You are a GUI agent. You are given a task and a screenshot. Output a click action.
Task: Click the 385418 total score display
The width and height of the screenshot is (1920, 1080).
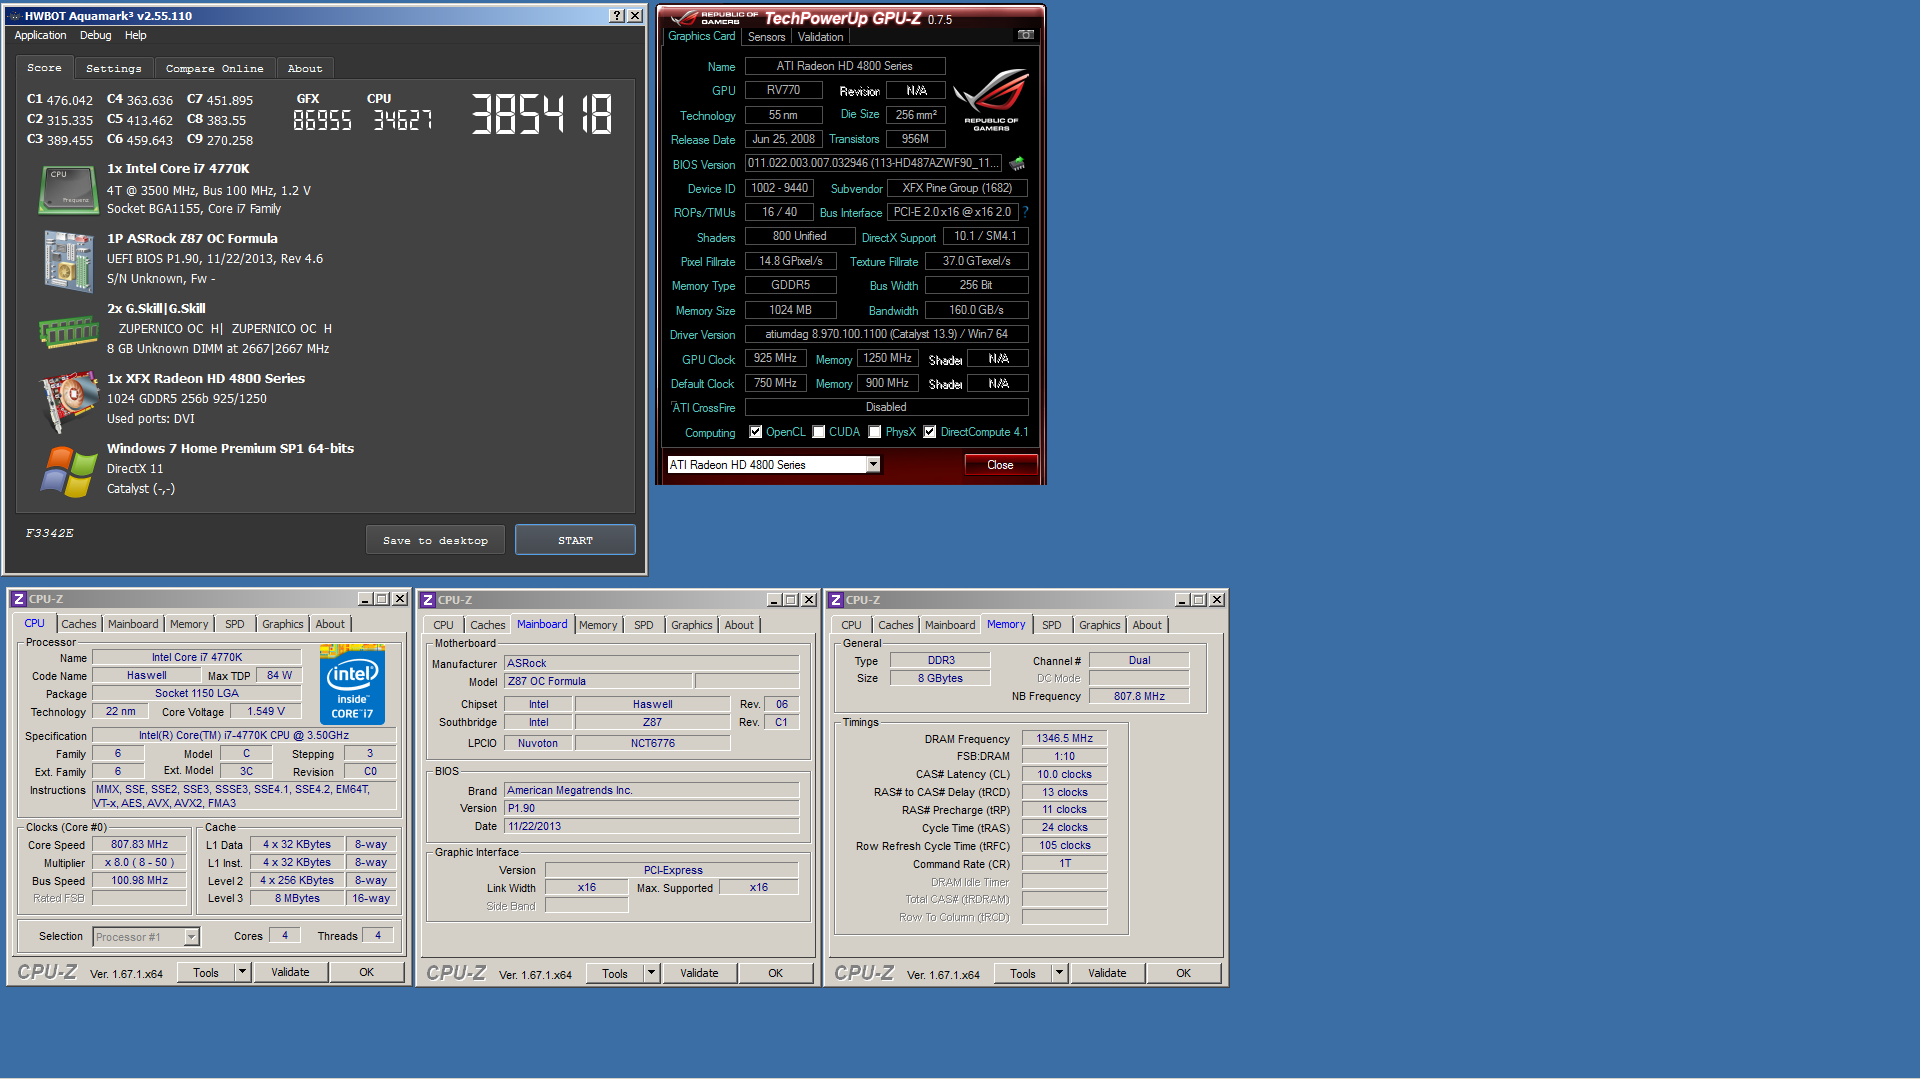click(x=541, y=113)
